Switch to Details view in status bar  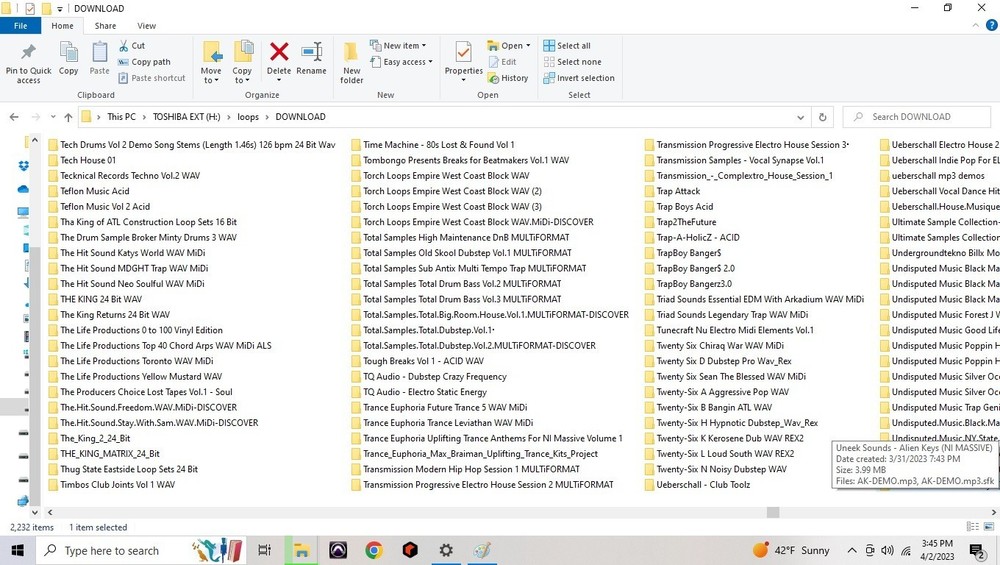pyautogui.click(x=973, y=527)
